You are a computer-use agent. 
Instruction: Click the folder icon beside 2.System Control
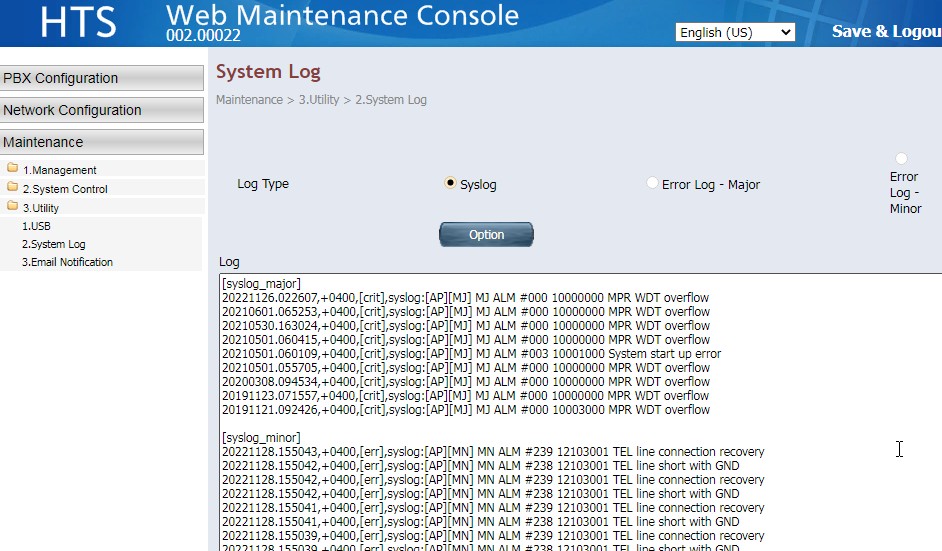[x=13, y=187]
